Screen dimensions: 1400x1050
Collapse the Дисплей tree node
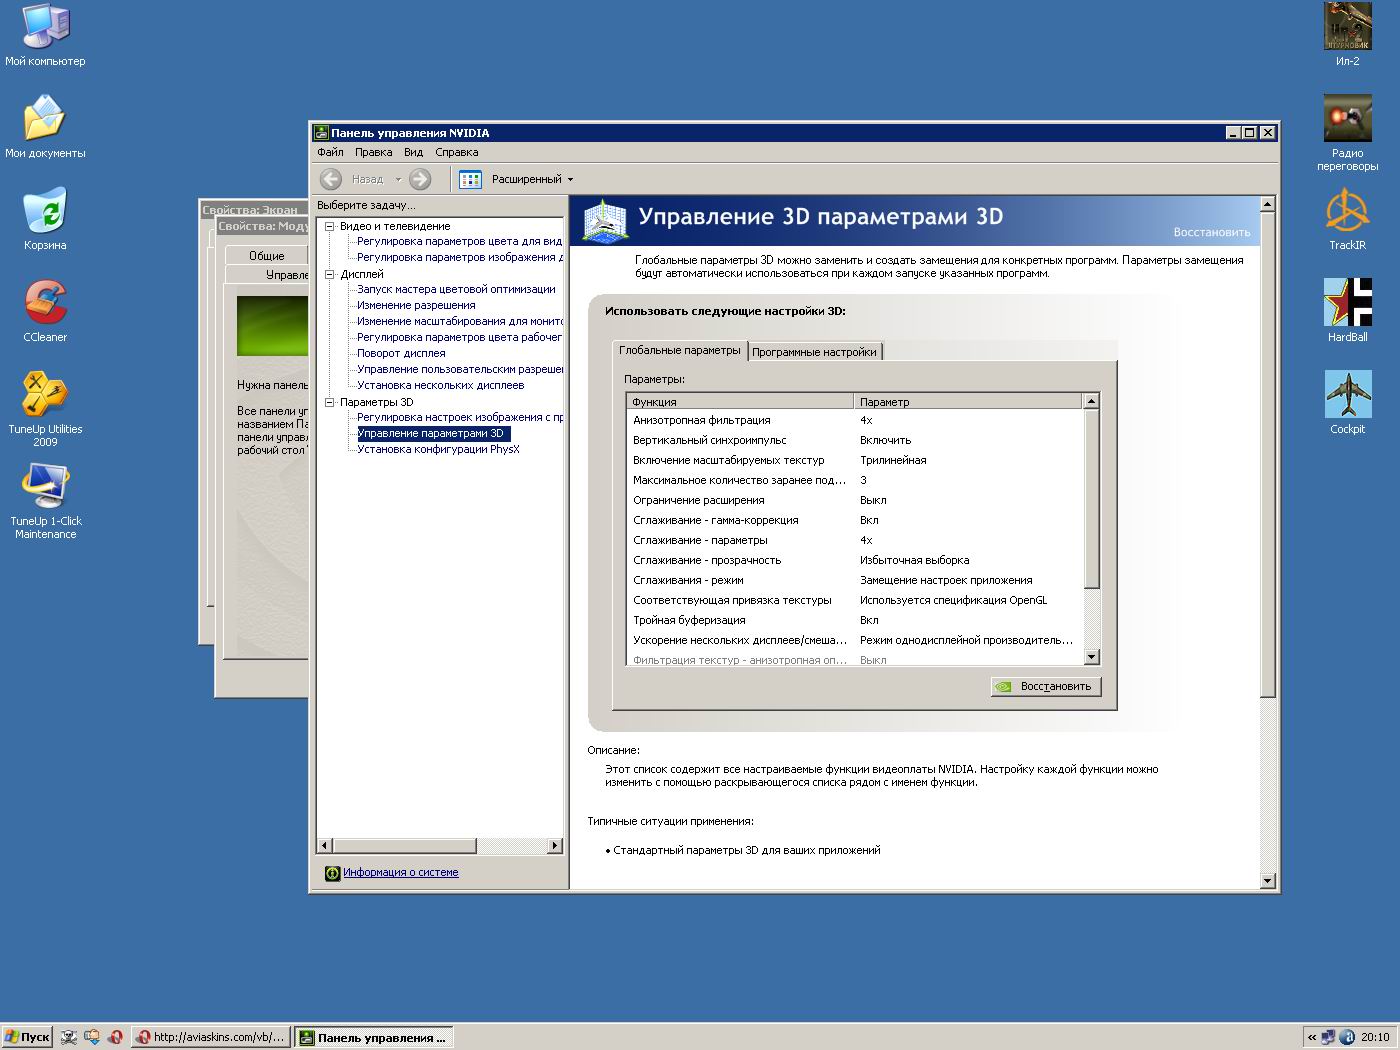click(x=329, y=274)
